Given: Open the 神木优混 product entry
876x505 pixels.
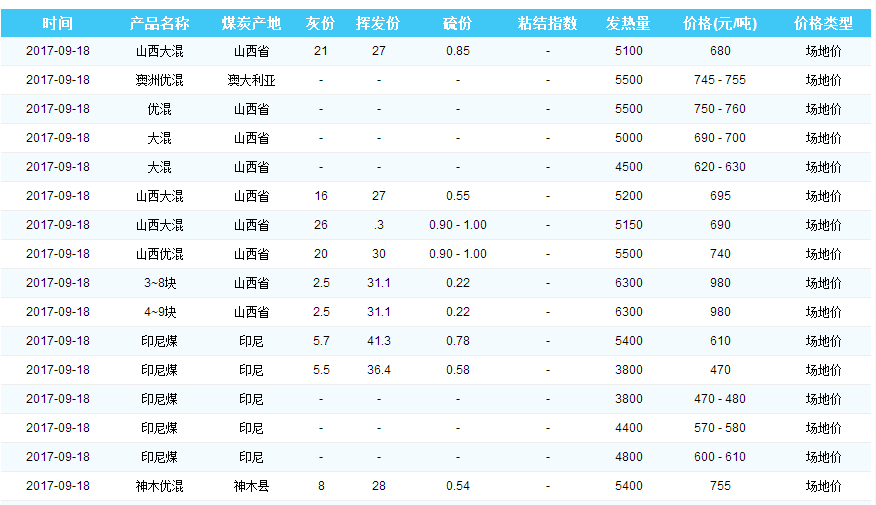Looking at the screenshot, I should [160, 486].
